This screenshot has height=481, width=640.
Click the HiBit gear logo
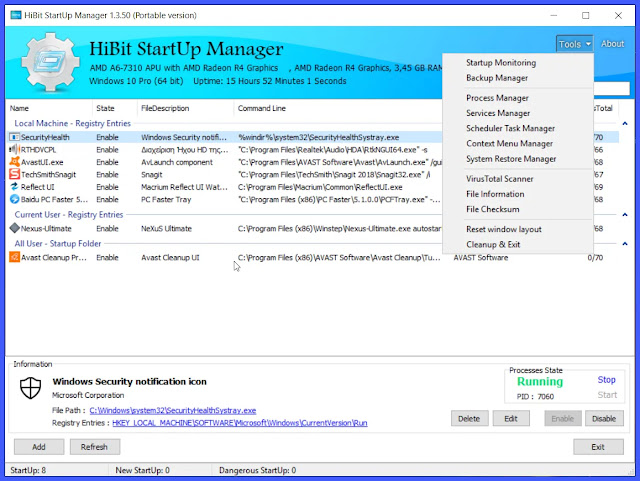pyautogui.click(x=50, y=62)
